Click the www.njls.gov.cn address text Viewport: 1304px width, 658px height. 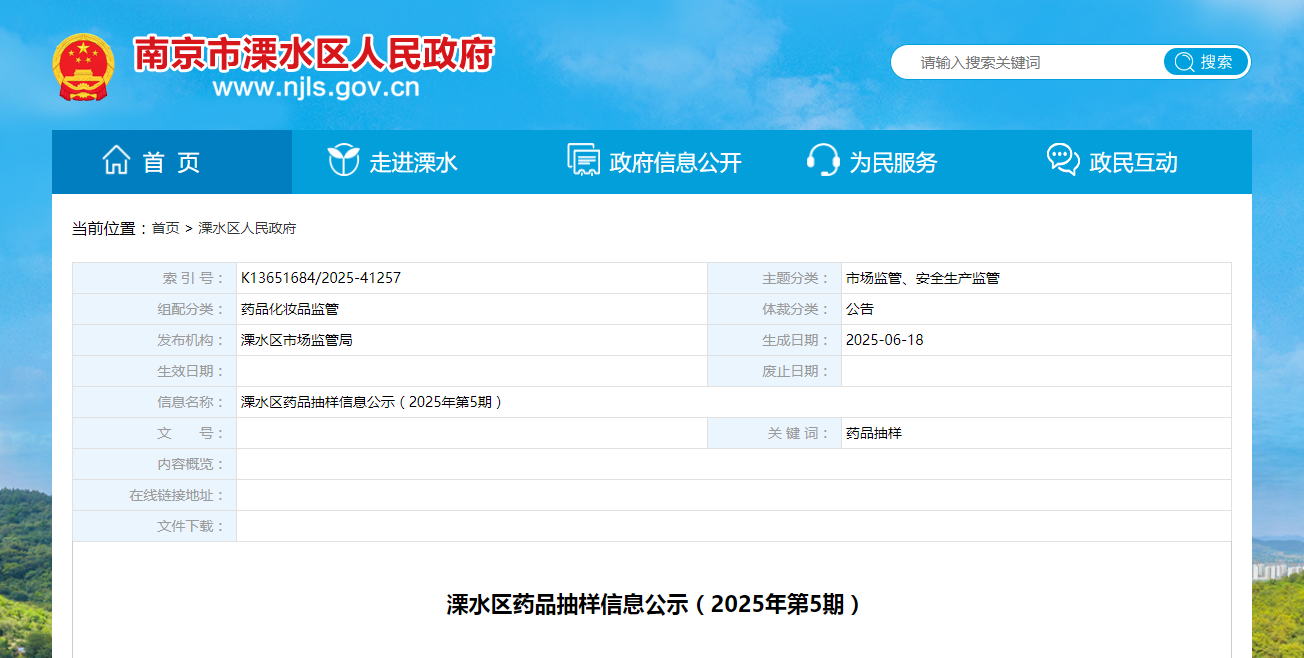[315, 88]
